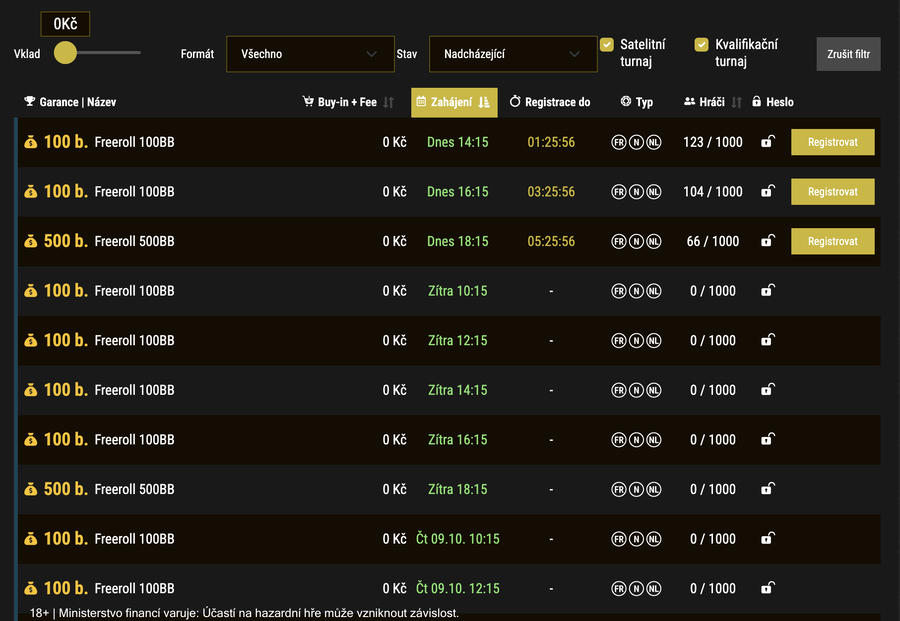900x621 pixels.
Task: Open the Formát dropdown showing Všechno
Action: (309, 54)
